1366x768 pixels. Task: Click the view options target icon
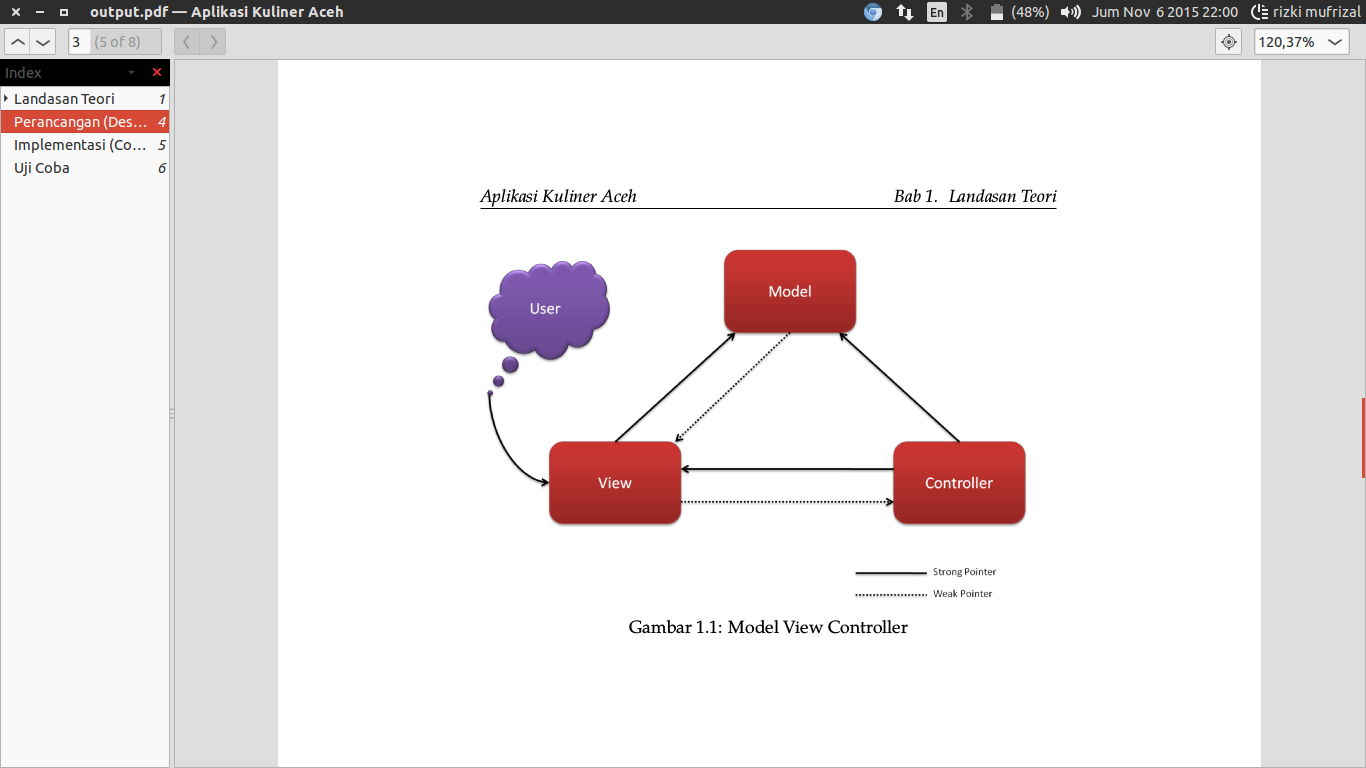1229,42
